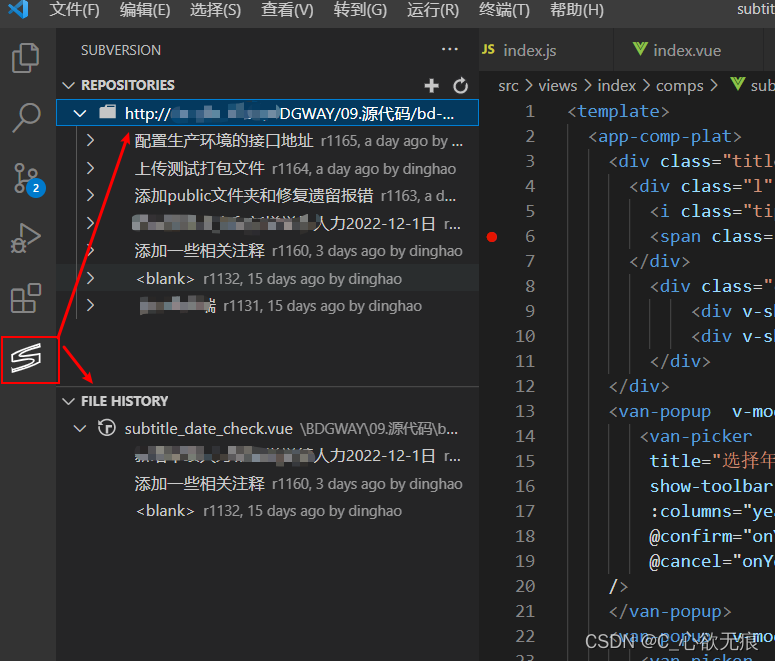
Task: Open the Subversion S icon view
Action: 27,358
